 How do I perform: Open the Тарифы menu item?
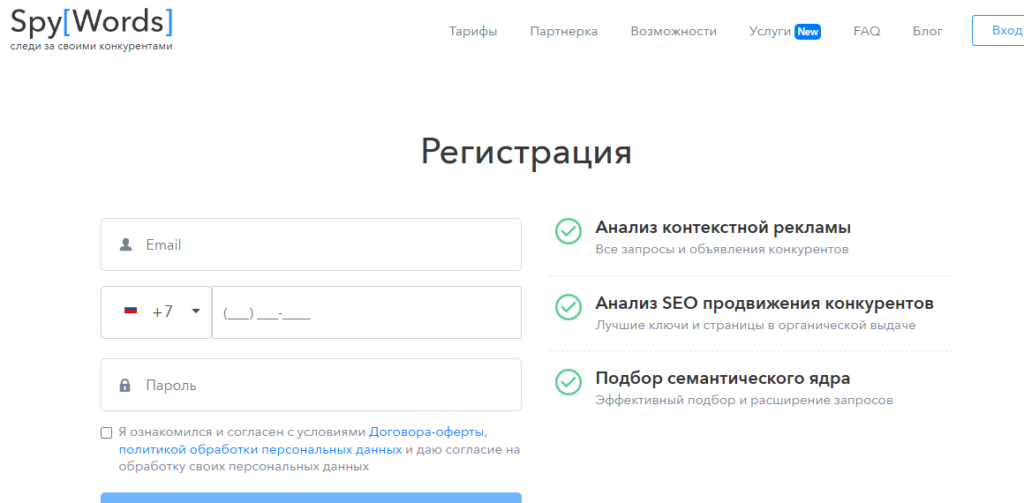point(473,31)
